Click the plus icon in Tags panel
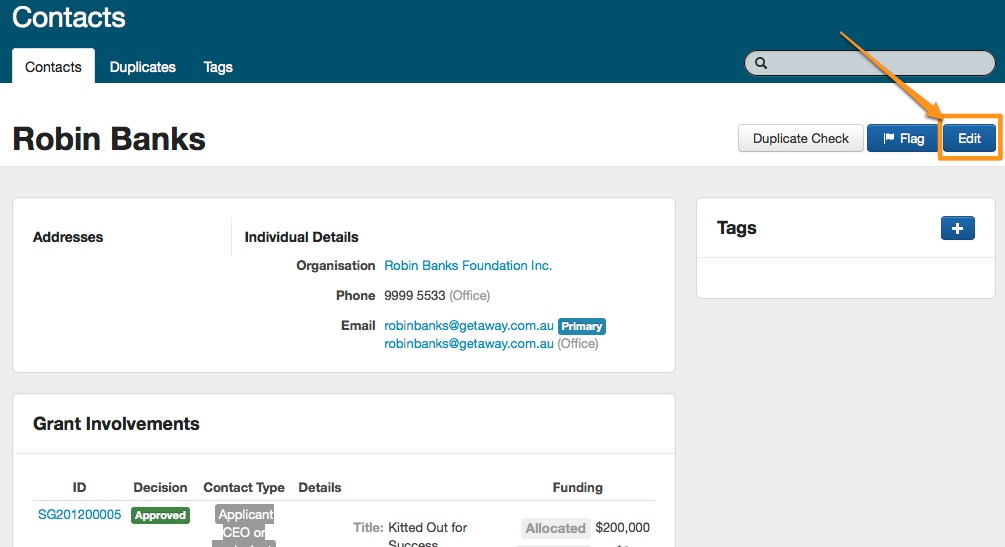Viewport: 1005px width, 547px height. click(x=957, y=229)
